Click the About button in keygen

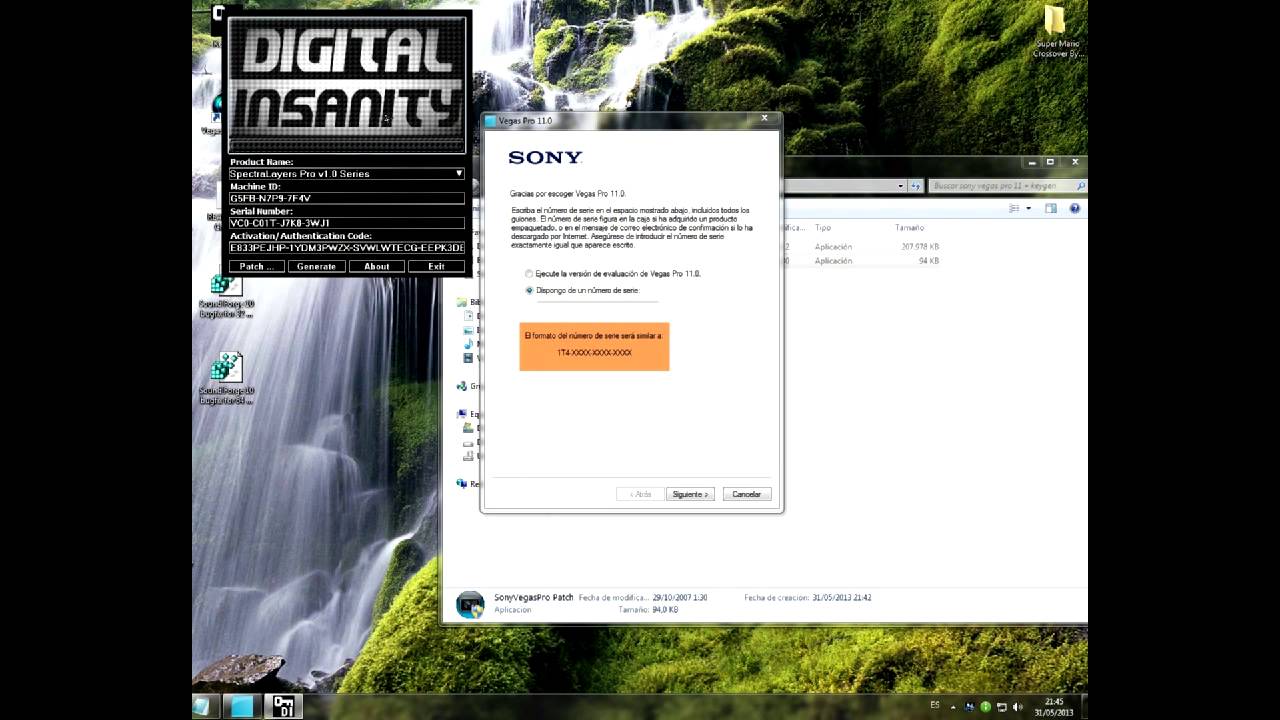pyautogui.click(x=377, y=266)
